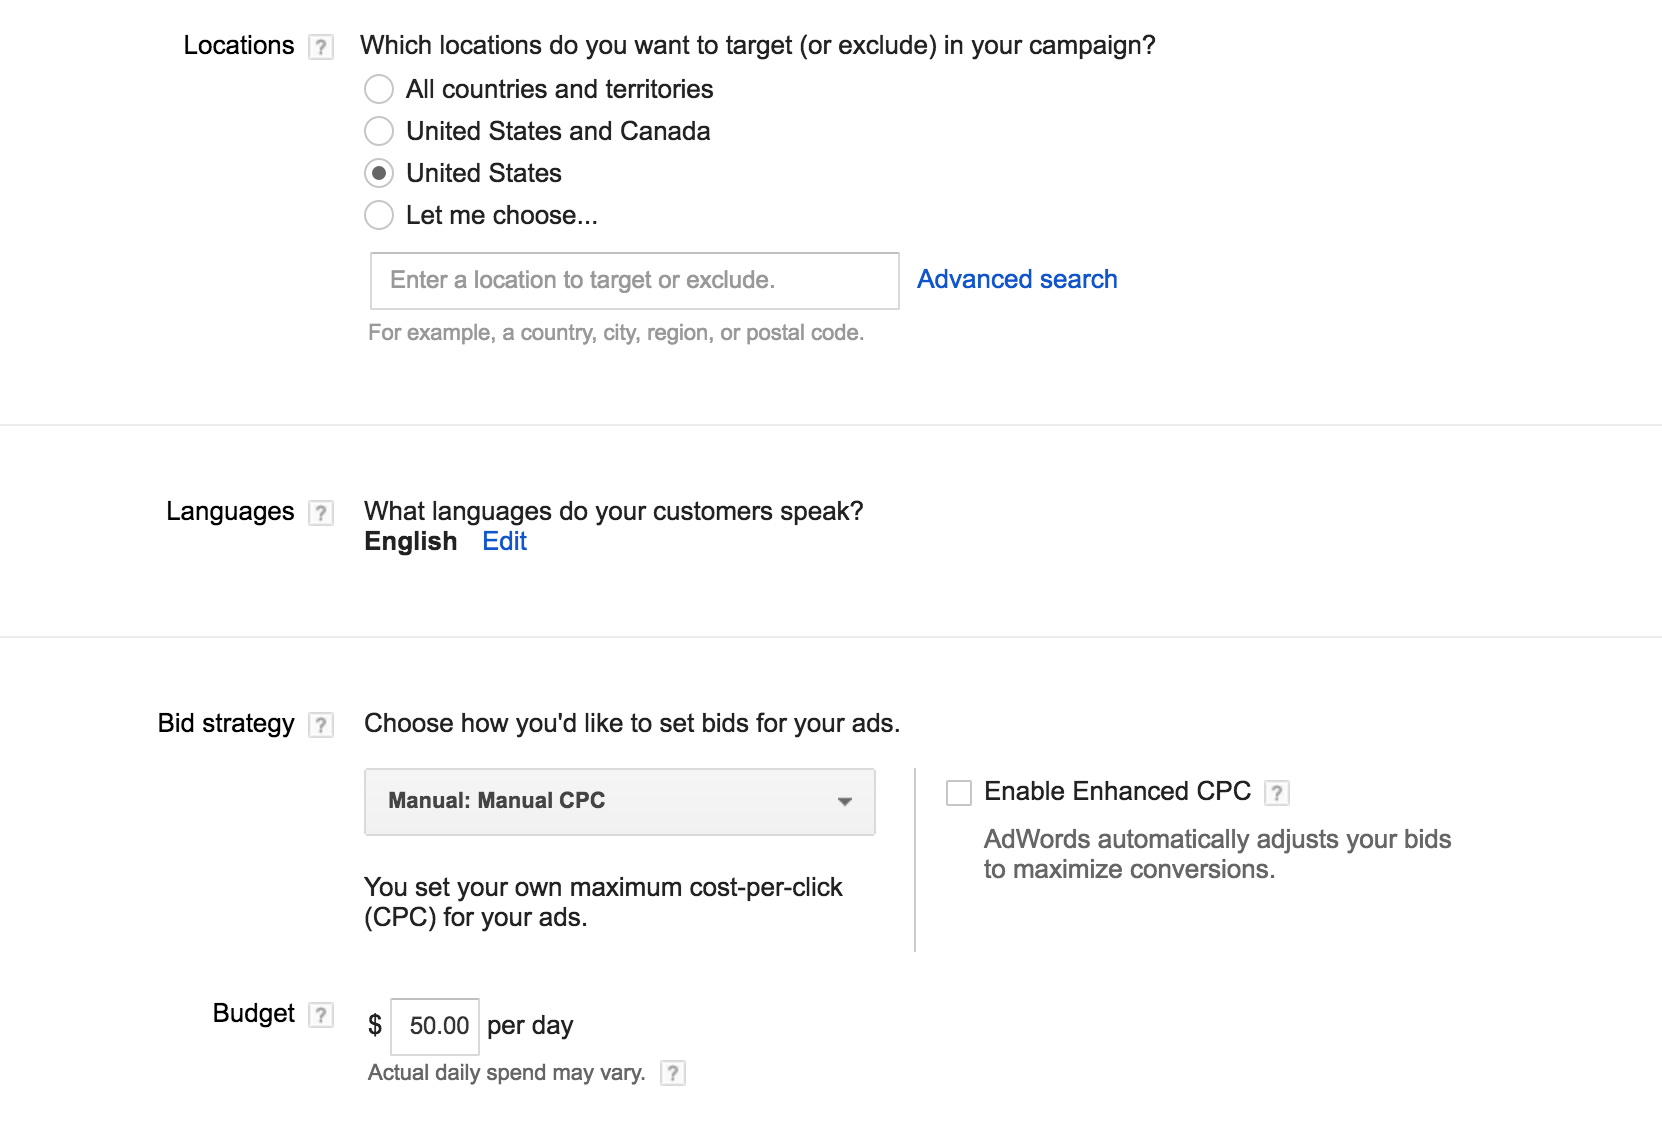Pick the Let me choose option
The width and height of the screenshot is (1662, 1128).
379,215
